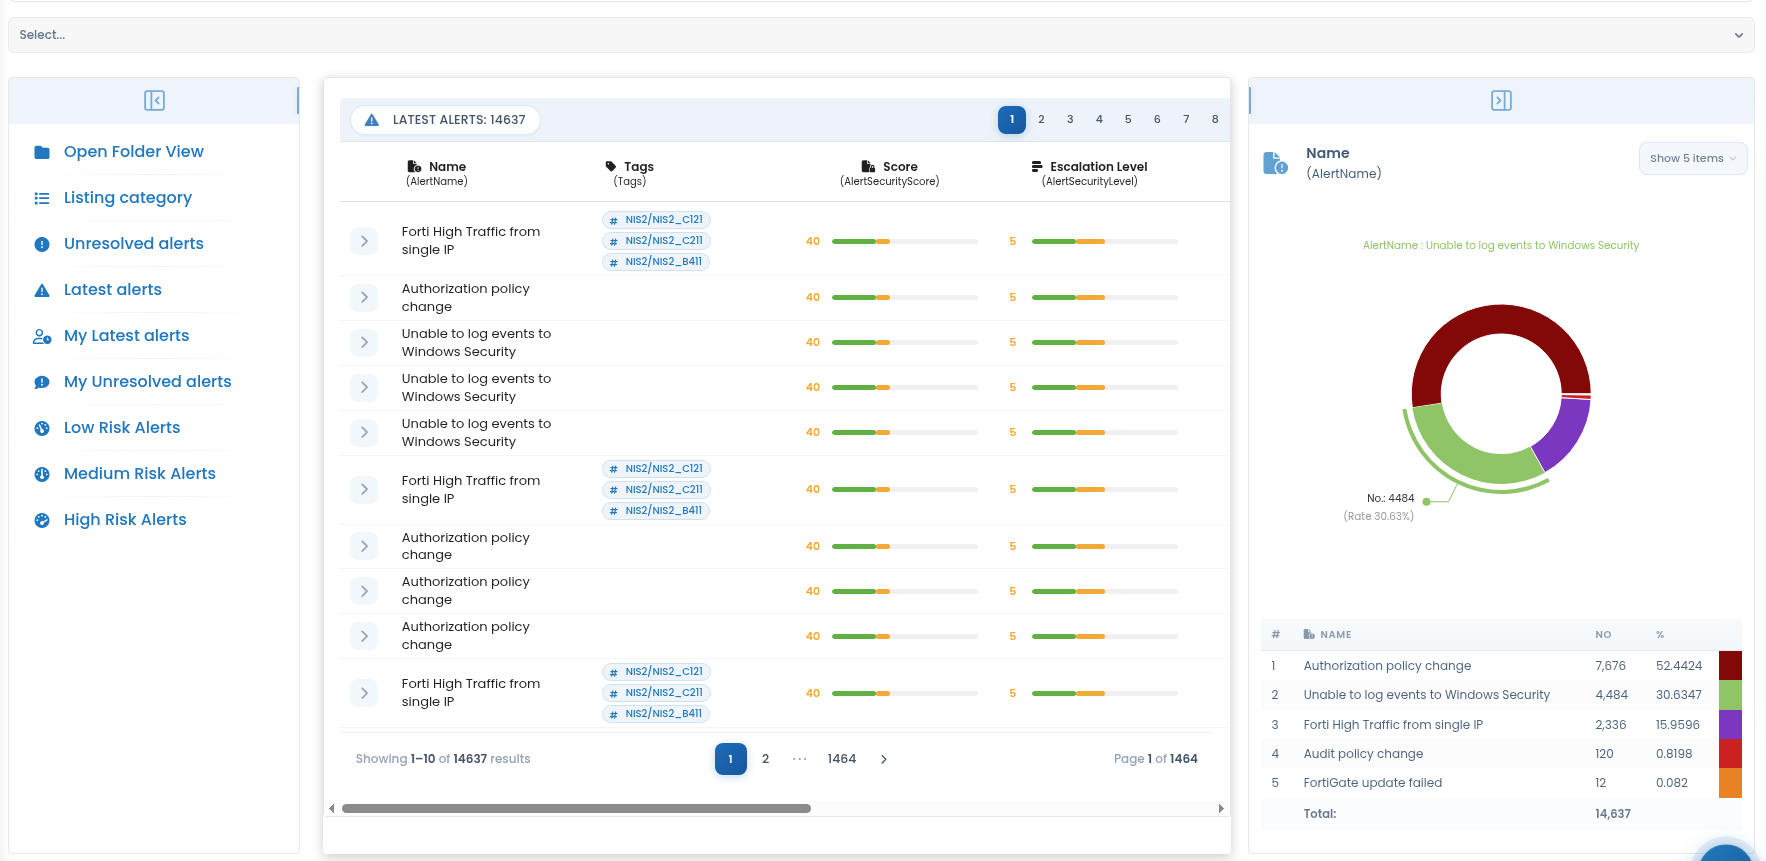Collapse the right panel toggle icon
Screen dimensions: 1766x861
[x=1501, y=101]
